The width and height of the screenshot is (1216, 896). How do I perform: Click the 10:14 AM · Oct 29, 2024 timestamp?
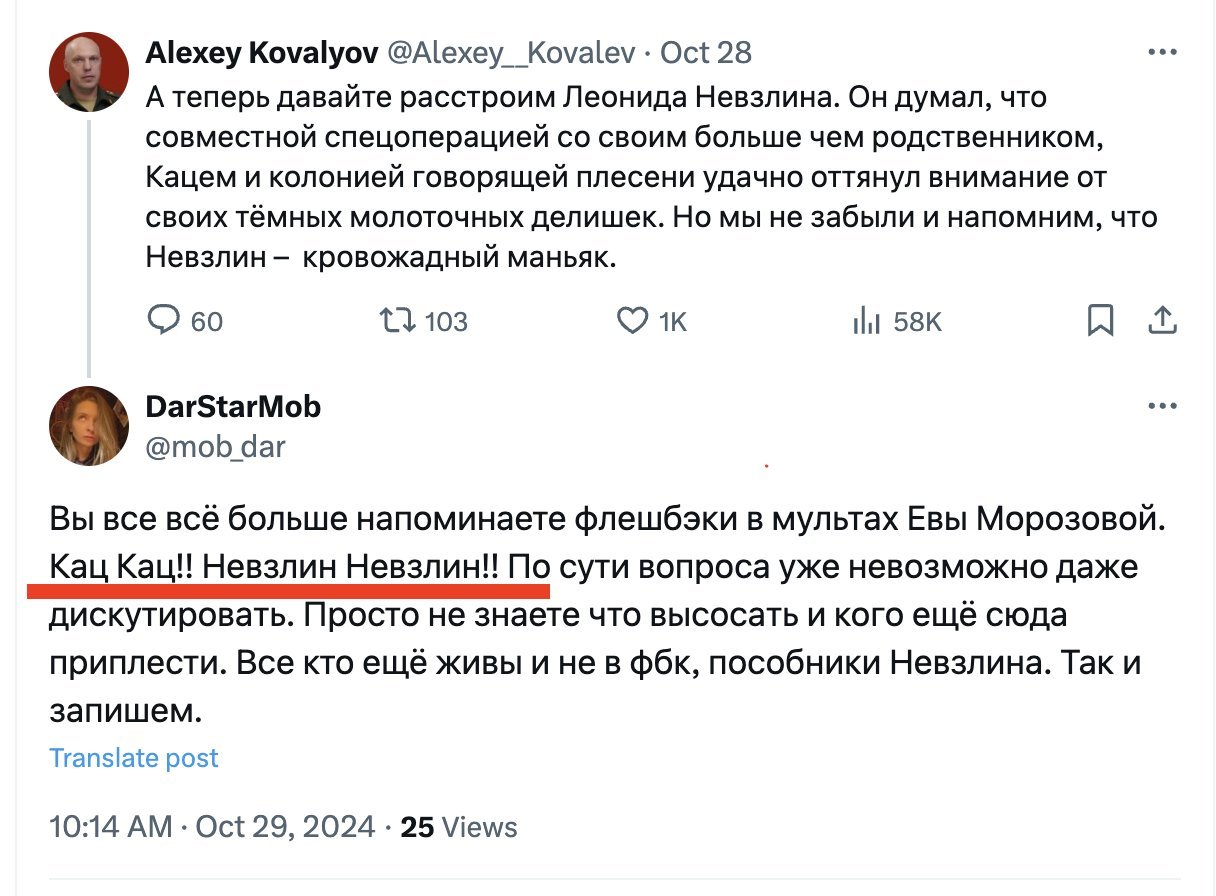(212, 828)
